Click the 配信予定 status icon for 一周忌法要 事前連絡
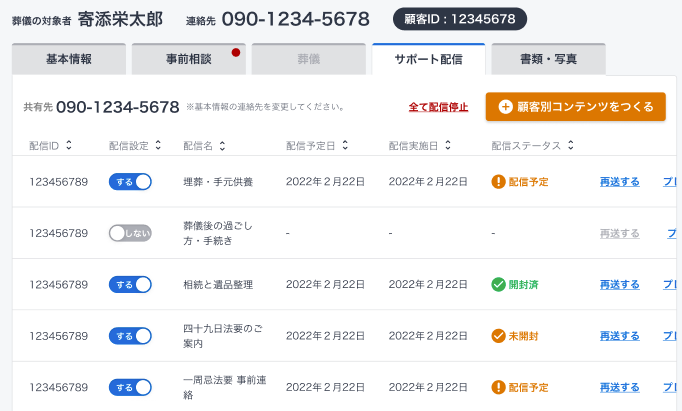This screenshot has width=682, height=411. 498,387
